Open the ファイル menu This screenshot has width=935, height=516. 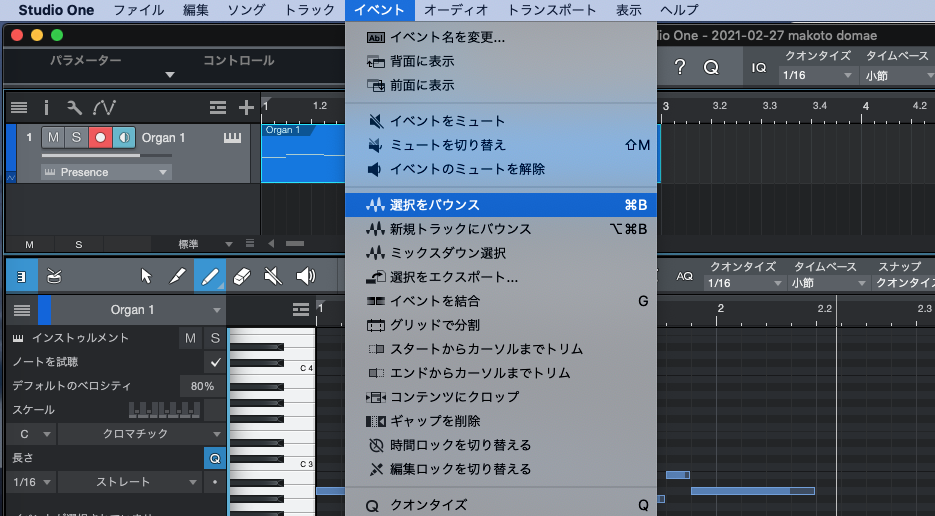point(138,10)
